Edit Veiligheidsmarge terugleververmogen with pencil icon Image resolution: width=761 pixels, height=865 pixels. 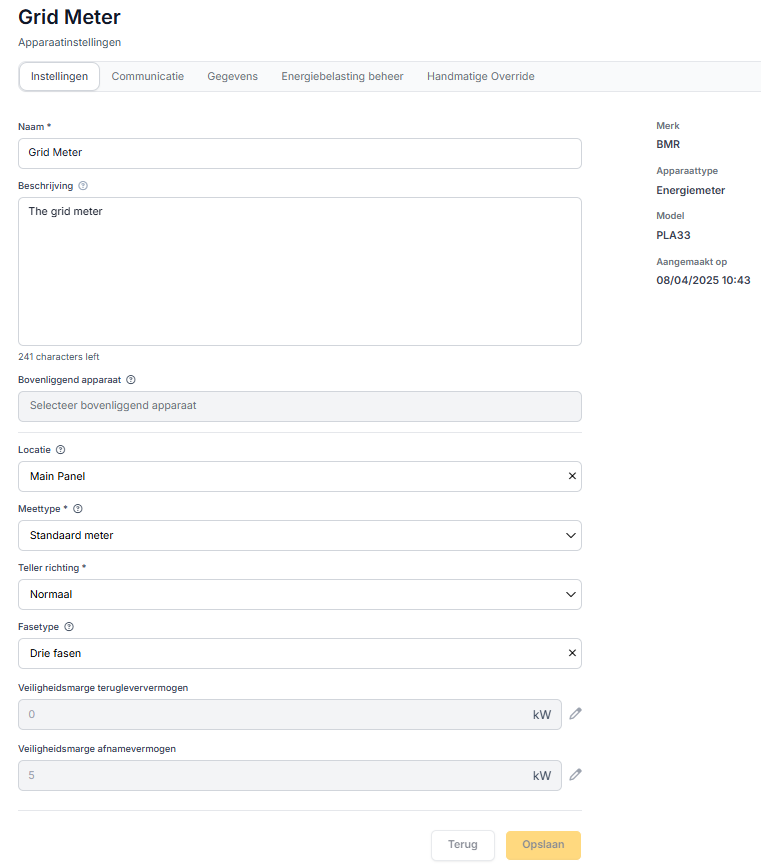575,714
